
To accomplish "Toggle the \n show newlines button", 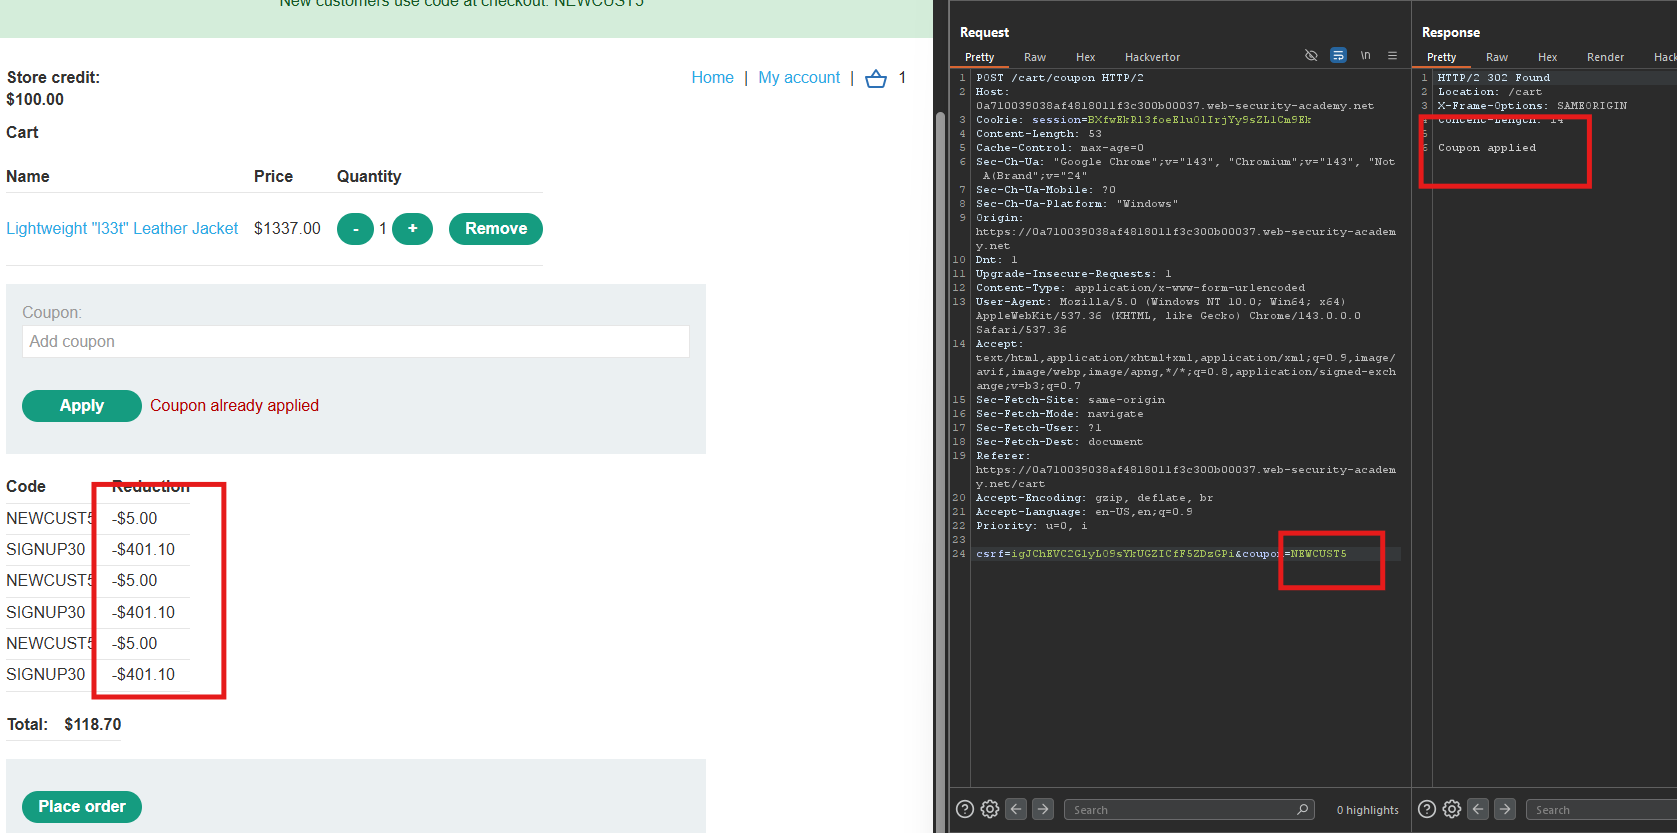I will [1365, 56].
